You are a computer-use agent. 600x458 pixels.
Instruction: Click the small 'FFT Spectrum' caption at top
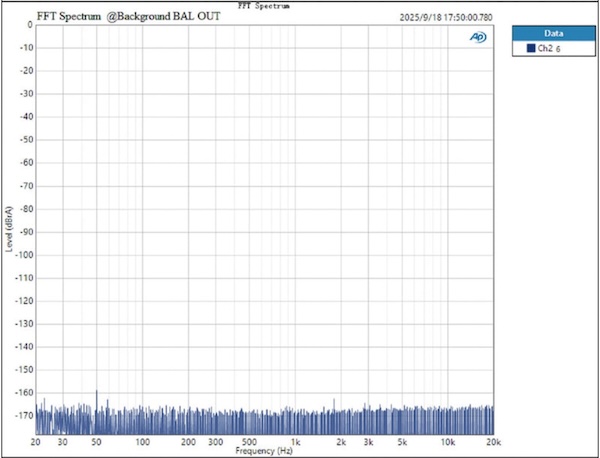click(264, 6)
